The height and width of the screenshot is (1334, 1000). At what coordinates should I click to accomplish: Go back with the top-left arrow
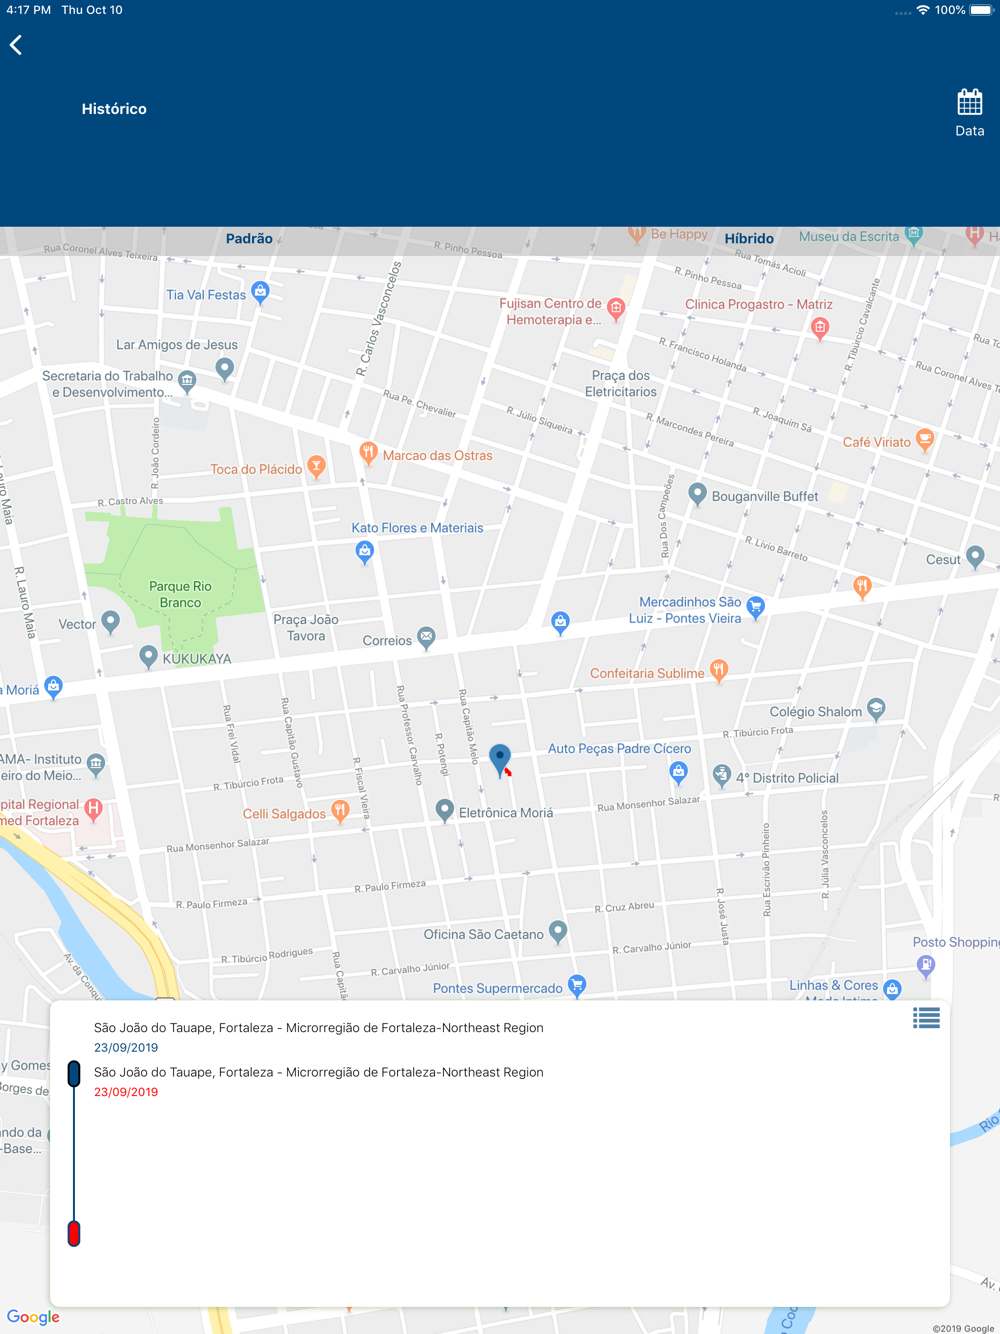(16, 45)
